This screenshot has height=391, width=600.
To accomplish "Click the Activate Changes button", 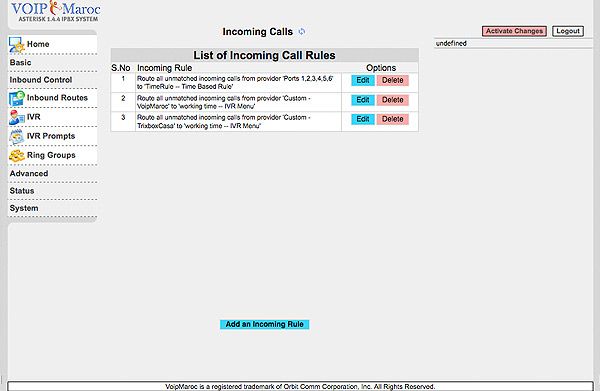I will (x=514, y=31).
